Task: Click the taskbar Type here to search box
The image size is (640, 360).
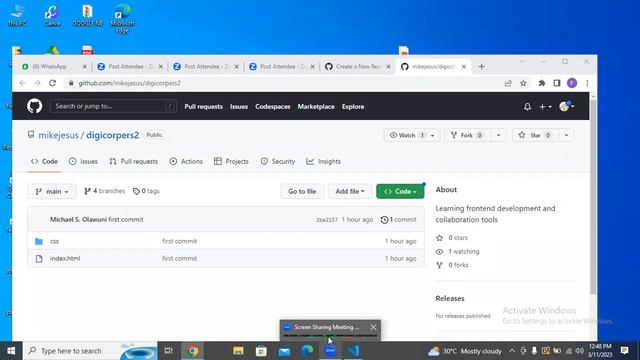Action: 90,351
